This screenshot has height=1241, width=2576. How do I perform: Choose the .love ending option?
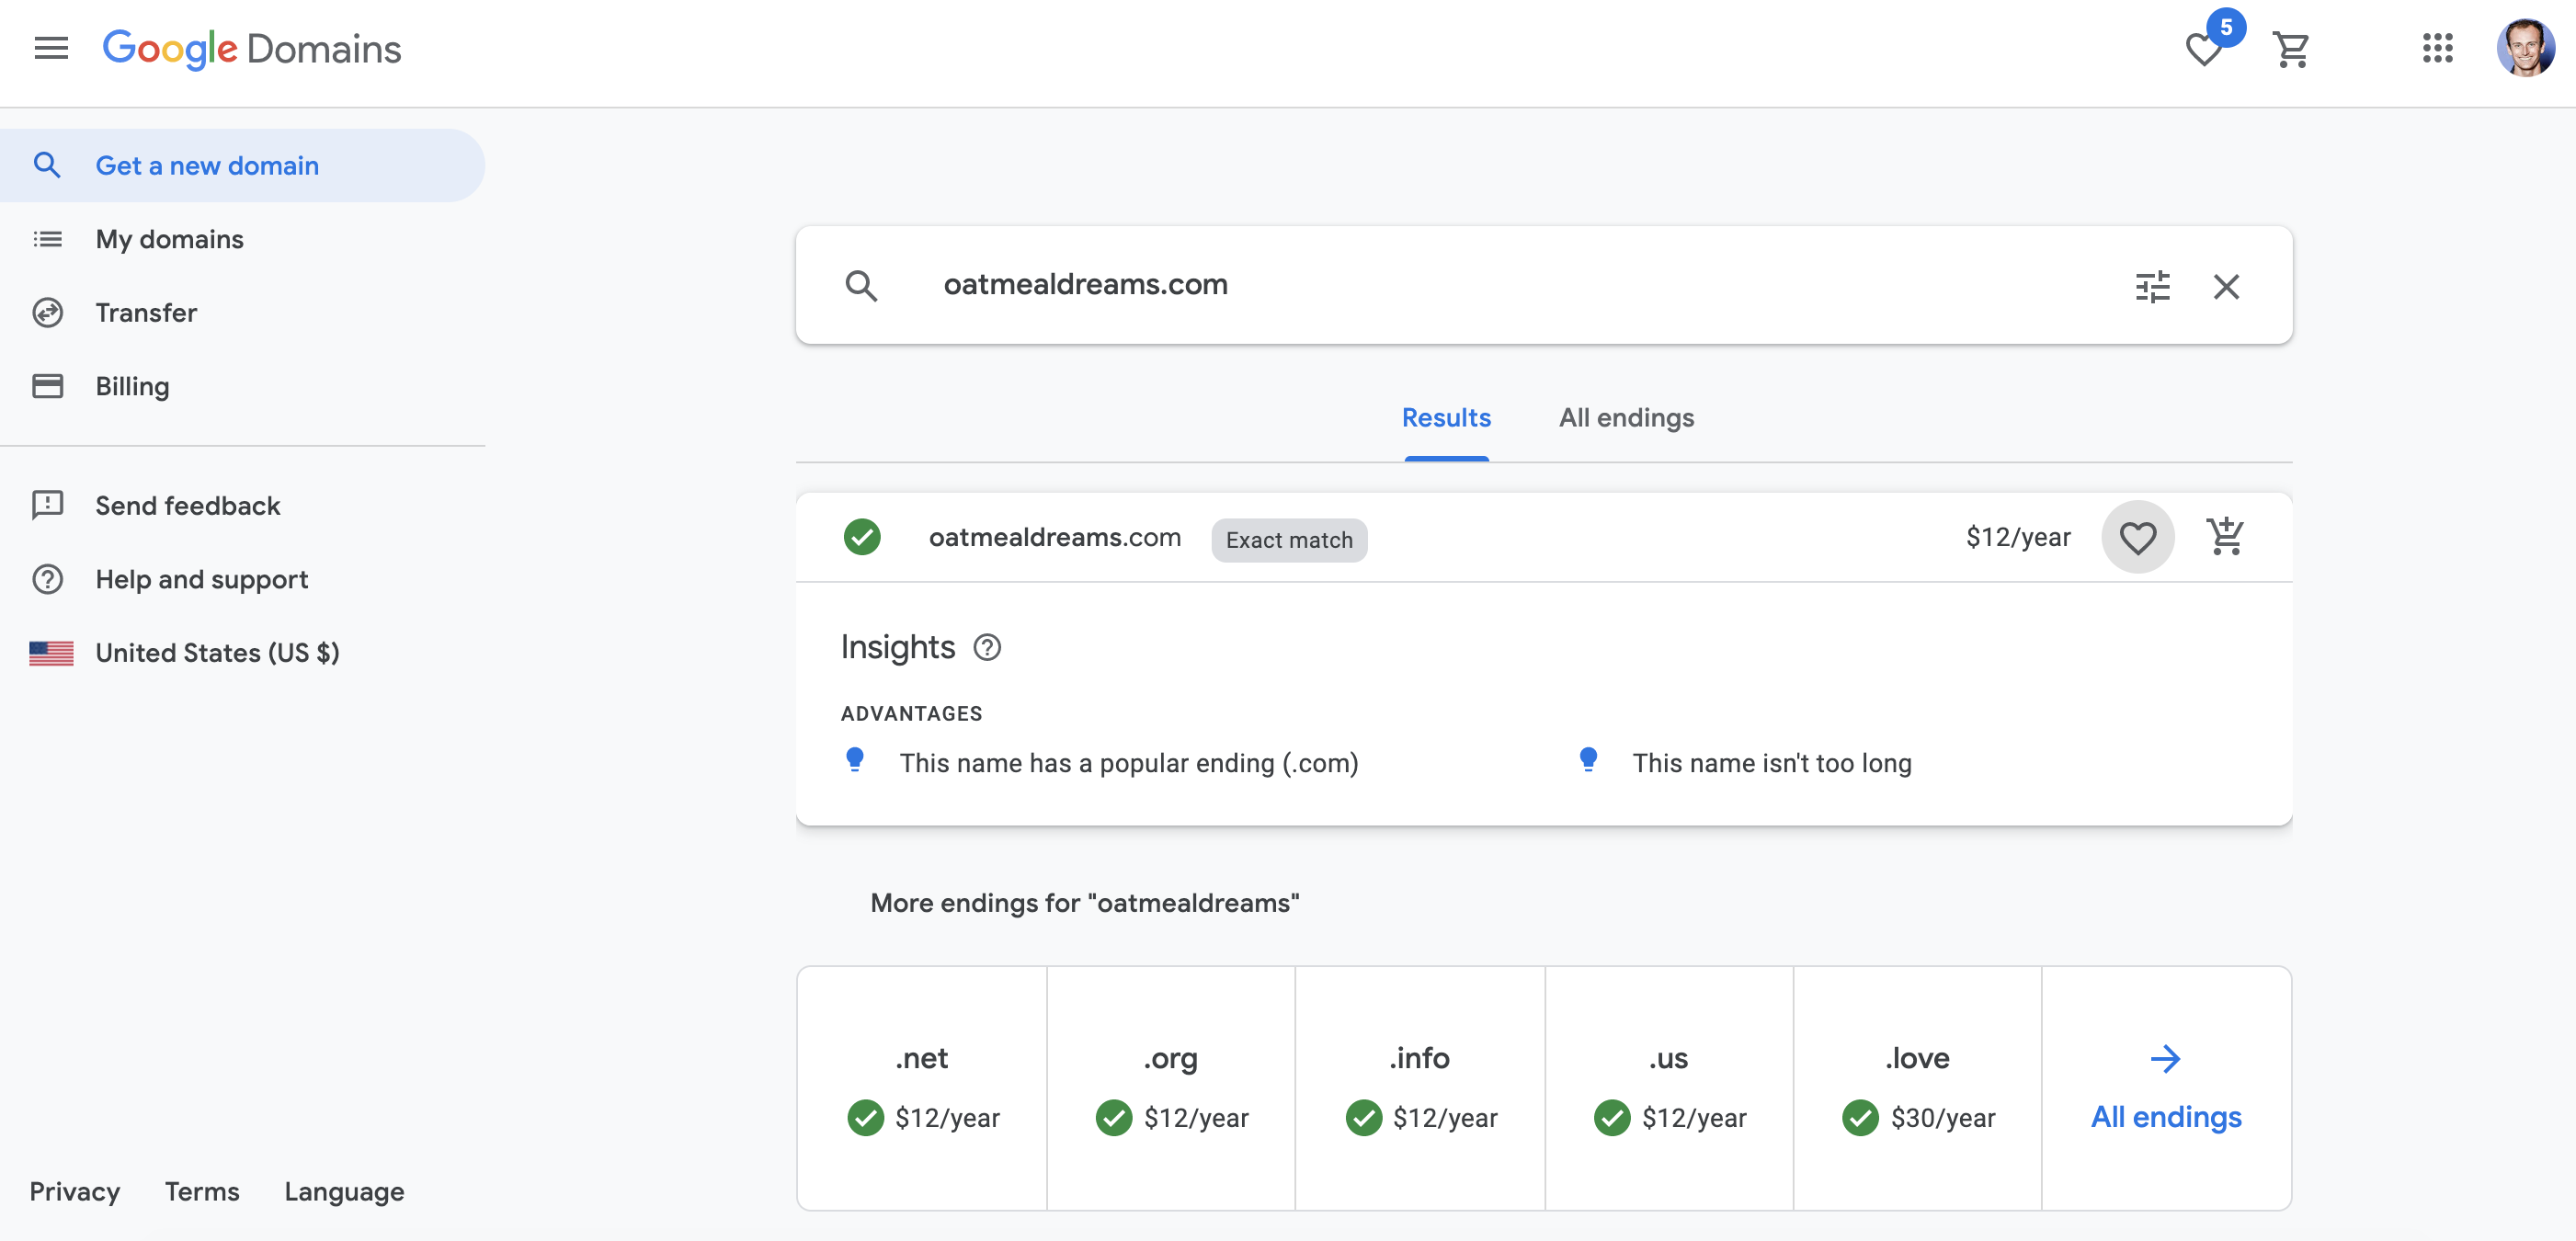point(1917,1088)
